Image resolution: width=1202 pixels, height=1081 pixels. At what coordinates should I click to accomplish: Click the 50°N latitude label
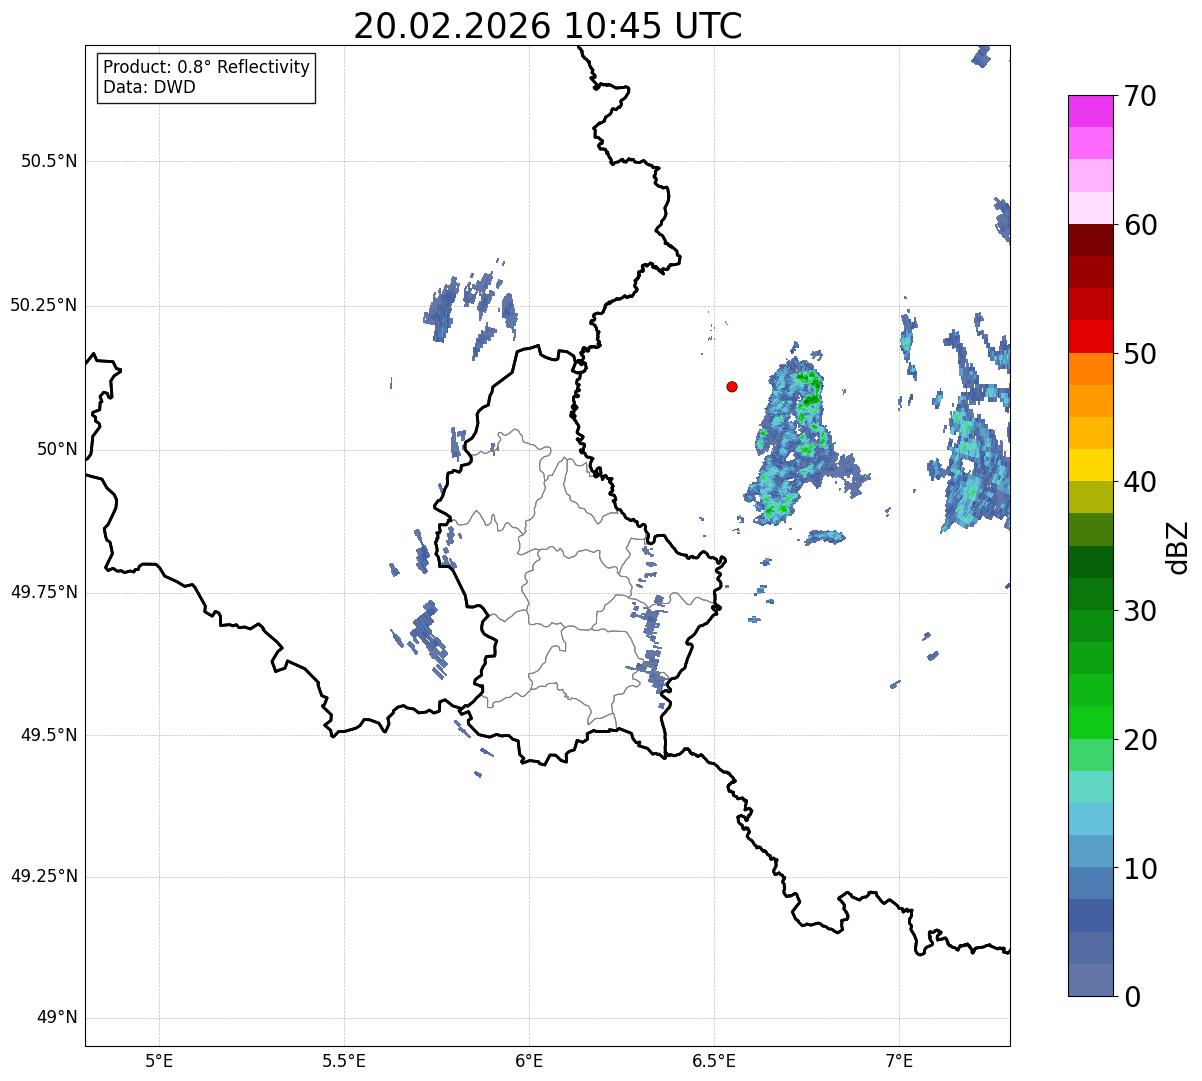pos(58,449)
